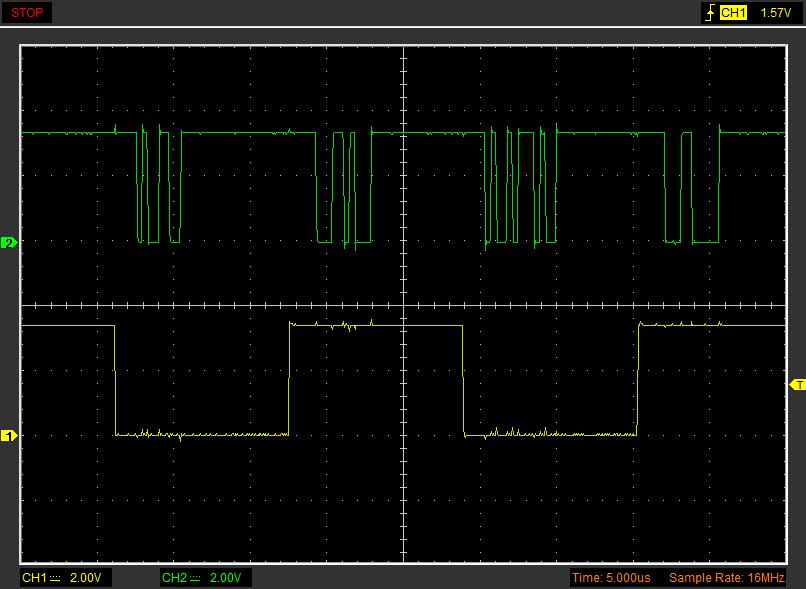Open the CH1 2.00V scale setting

pos(87,578)
